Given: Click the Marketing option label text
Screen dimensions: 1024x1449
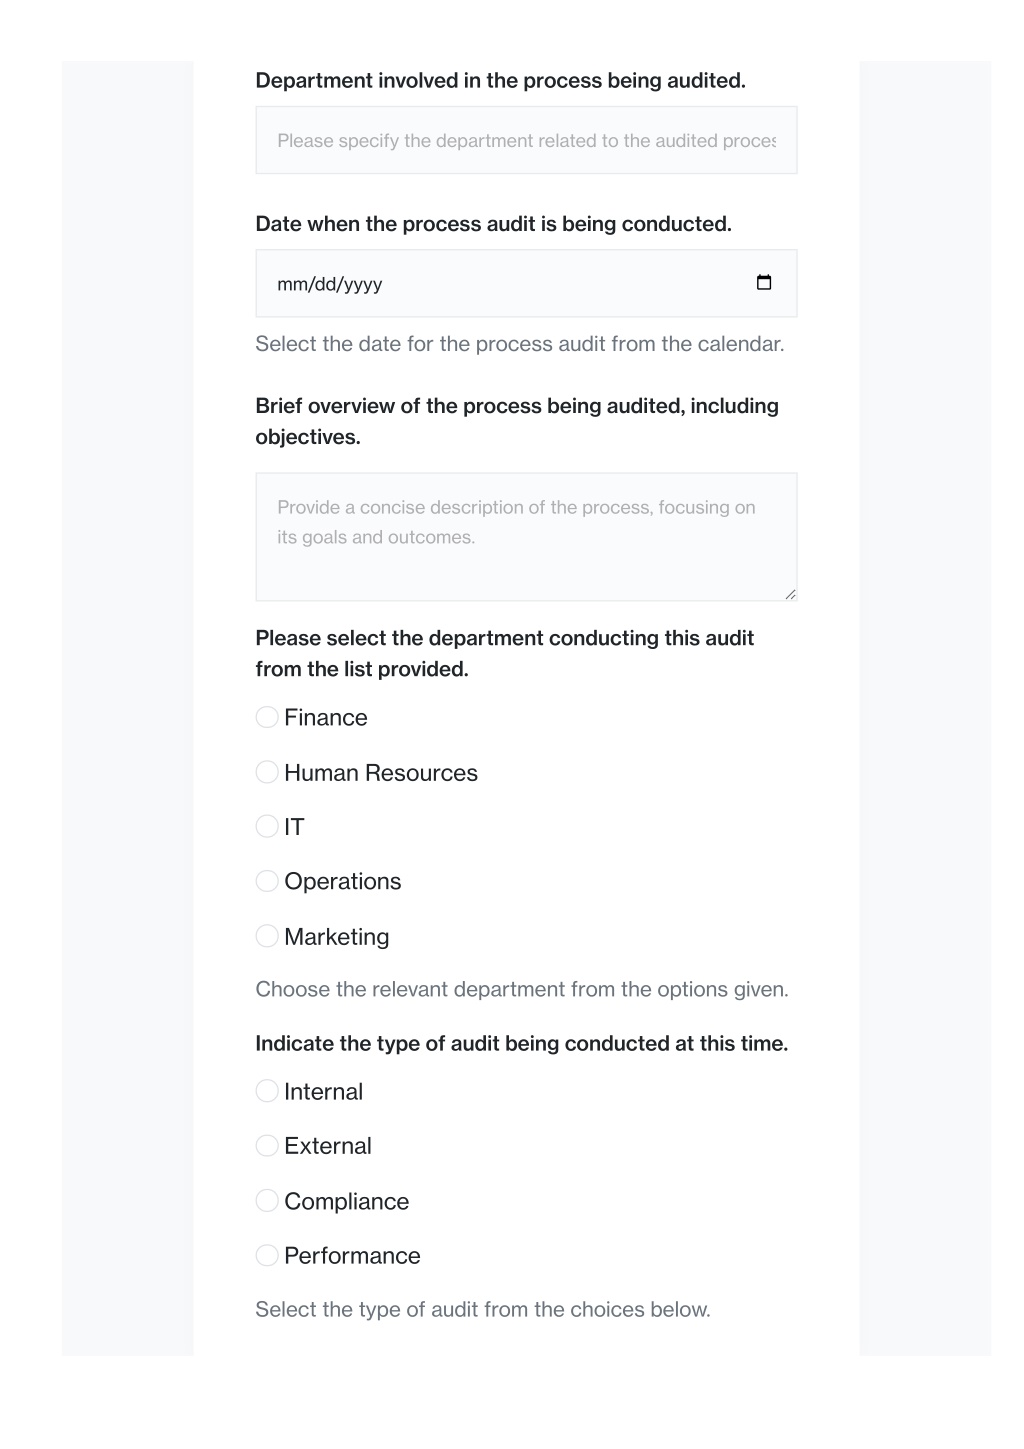Looking at the screenshot, I should (337, 937).
